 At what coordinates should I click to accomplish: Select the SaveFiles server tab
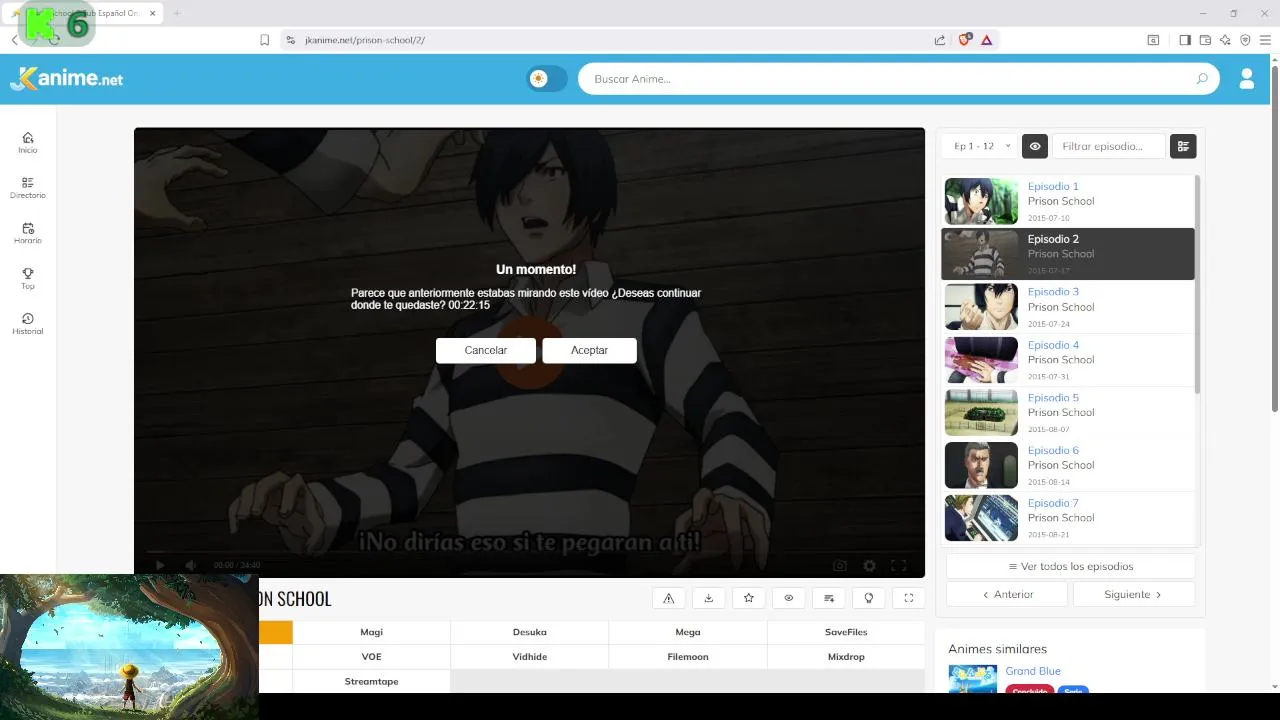(x=846, y=632)
